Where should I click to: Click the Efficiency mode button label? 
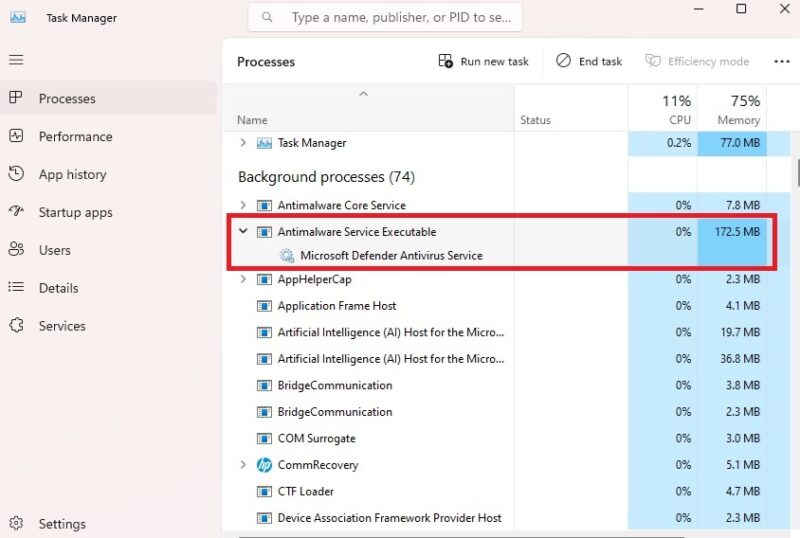(x=708, y=62)
